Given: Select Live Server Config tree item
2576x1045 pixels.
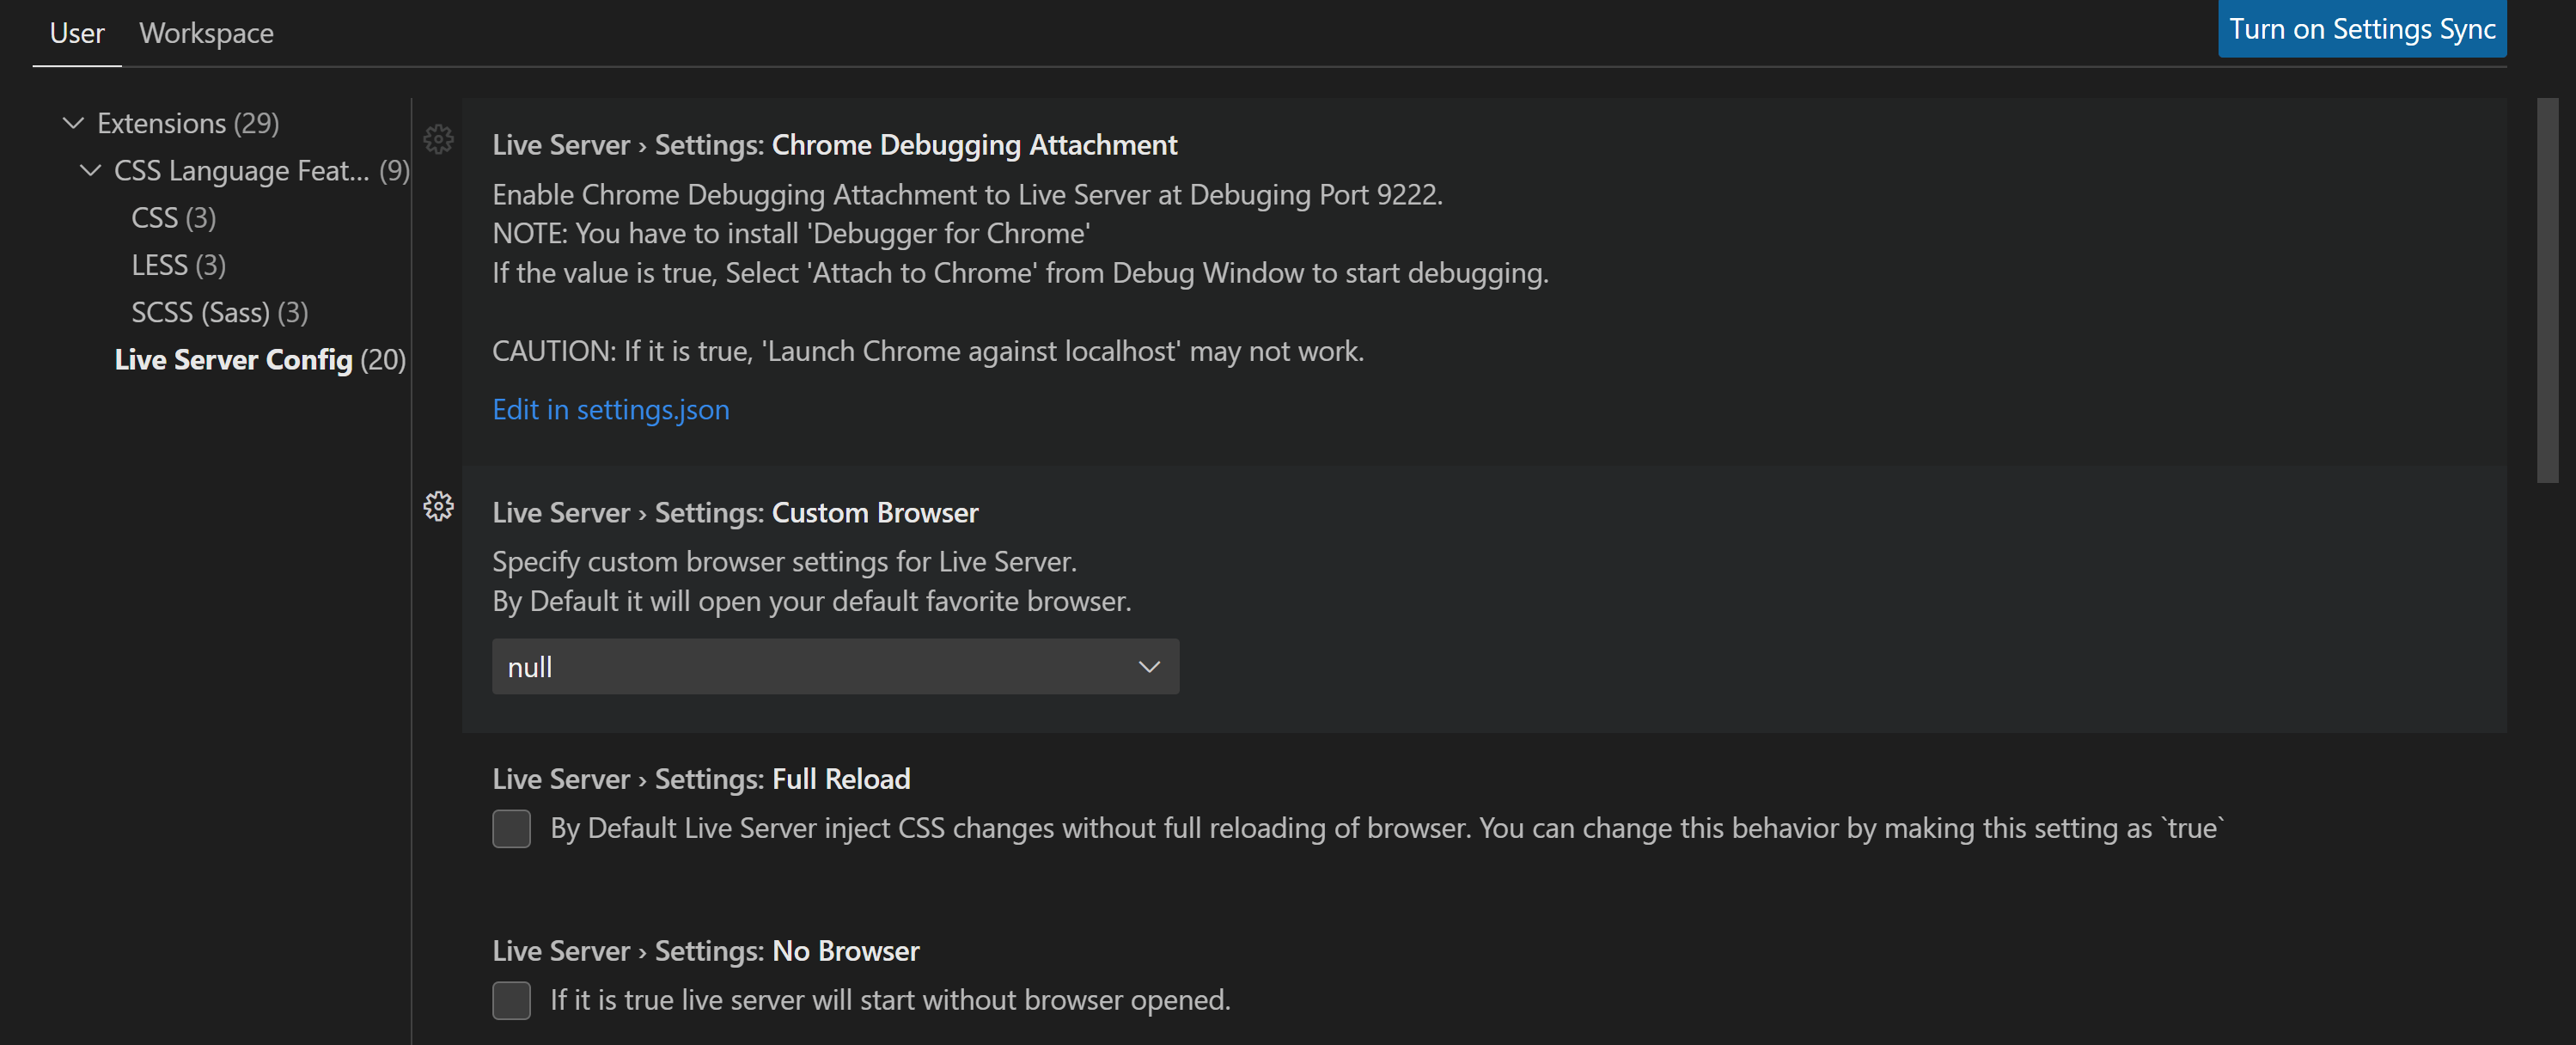Looking at the screenshot, I should coord(259,360).
